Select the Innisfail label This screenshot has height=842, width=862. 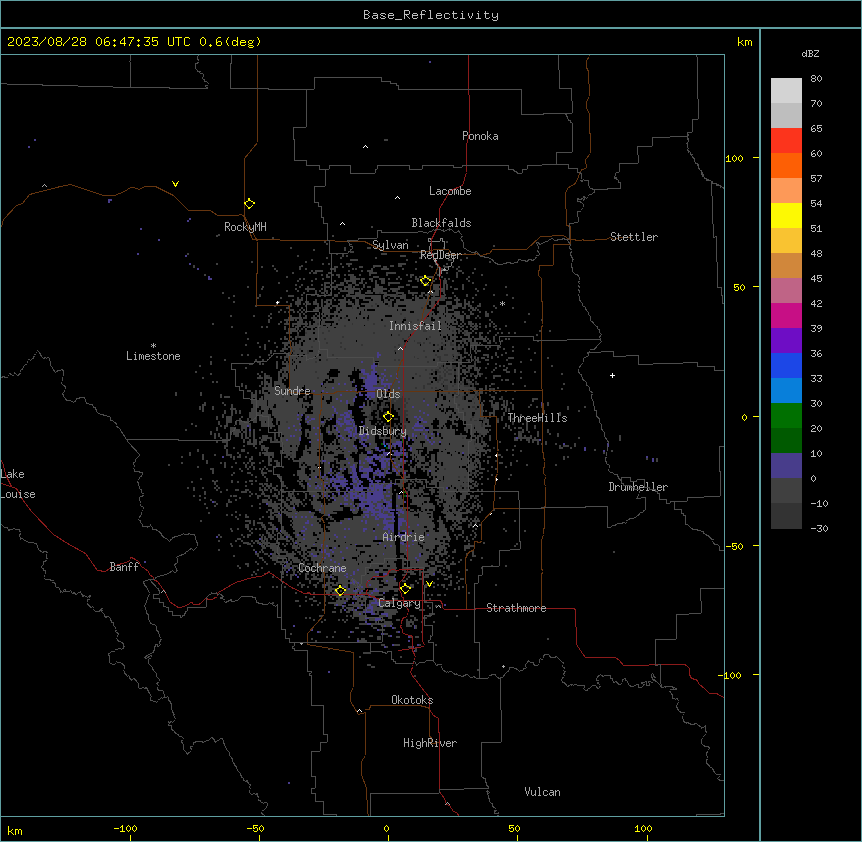point(415,326)
